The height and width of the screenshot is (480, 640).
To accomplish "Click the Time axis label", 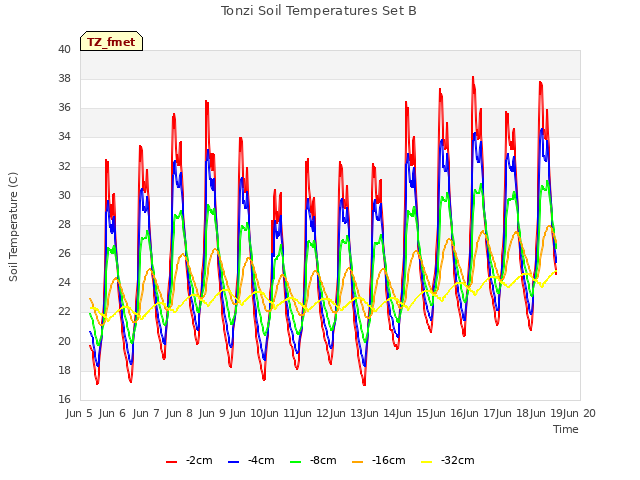I will coord(566,429).
